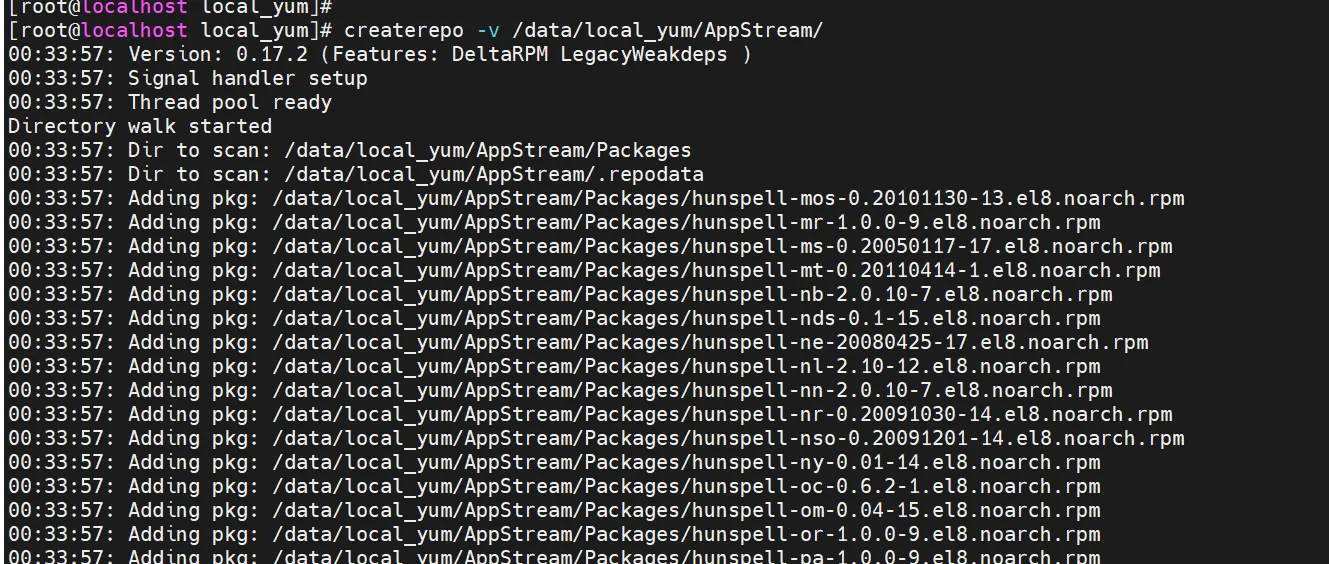
Task: Click the -v flag in createrepo command
Action: coord(488,30)
